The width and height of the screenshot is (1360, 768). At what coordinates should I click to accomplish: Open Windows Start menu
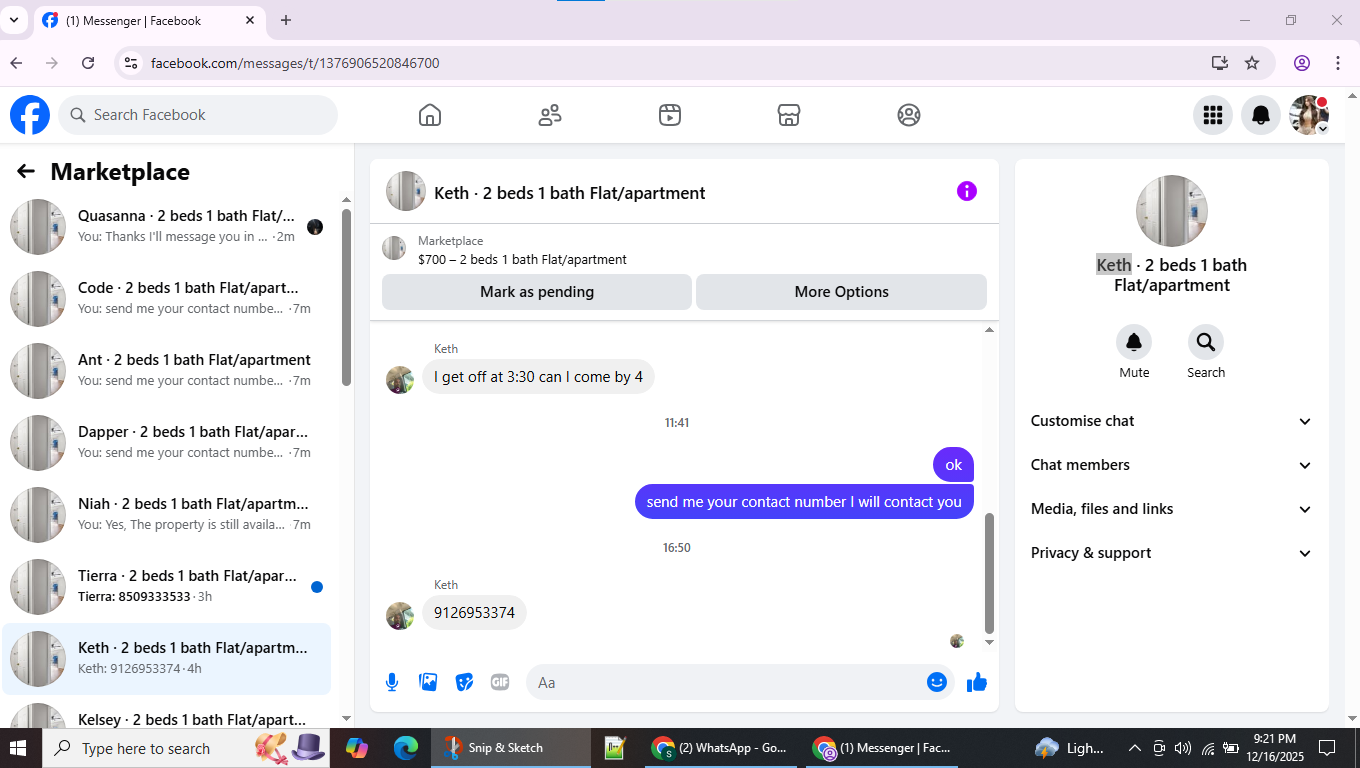pyautogui.click(x=20, y=748)
